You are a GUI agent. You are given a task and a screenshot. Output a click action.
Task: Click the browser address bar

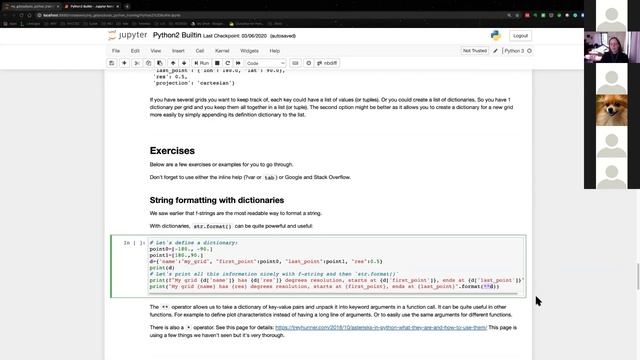tap(269, 15)
